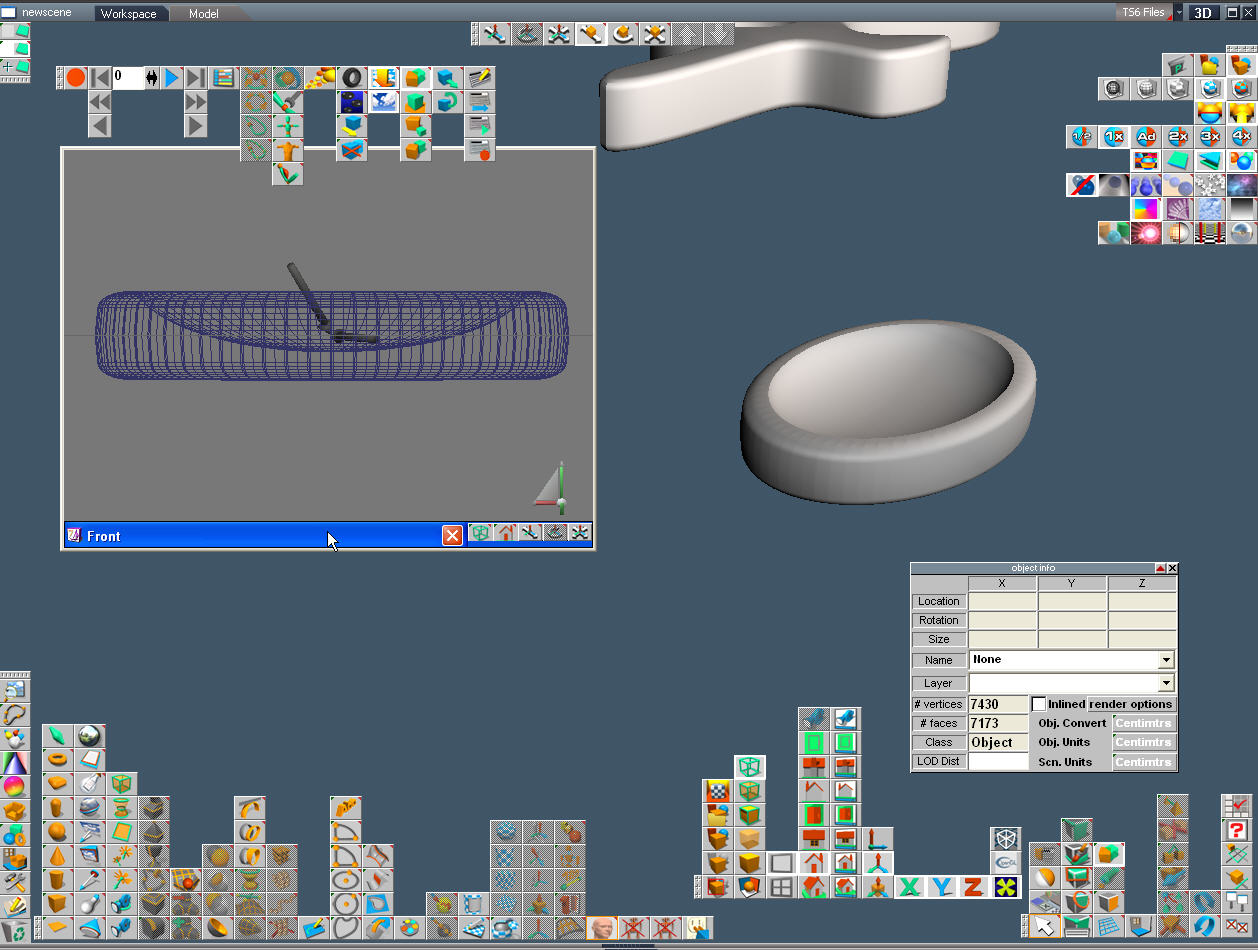Select the Object tool arrow cursor
This screenshot has width=1258, height=950.
pyautogui.click(x=1044, y=926)
